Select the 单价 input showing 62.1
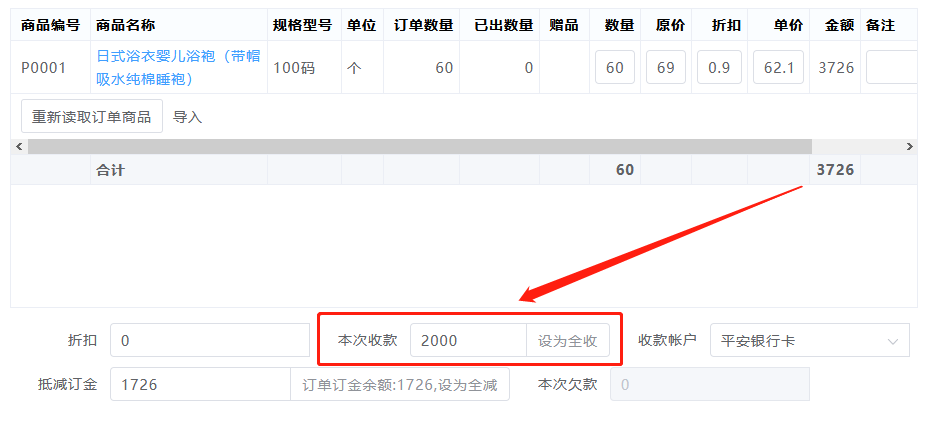 point(778,68)
